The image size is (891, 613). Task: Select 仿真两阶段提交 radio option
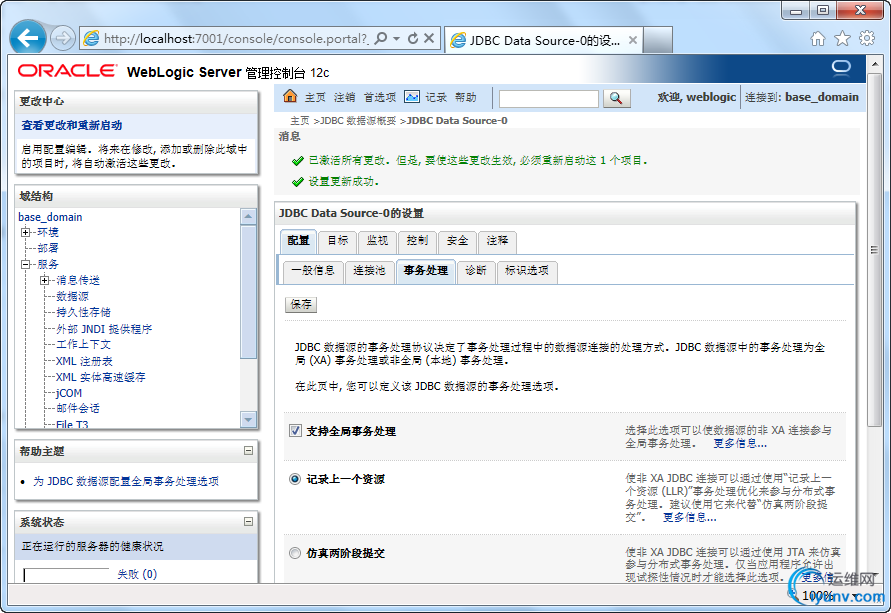coord(295,553)
